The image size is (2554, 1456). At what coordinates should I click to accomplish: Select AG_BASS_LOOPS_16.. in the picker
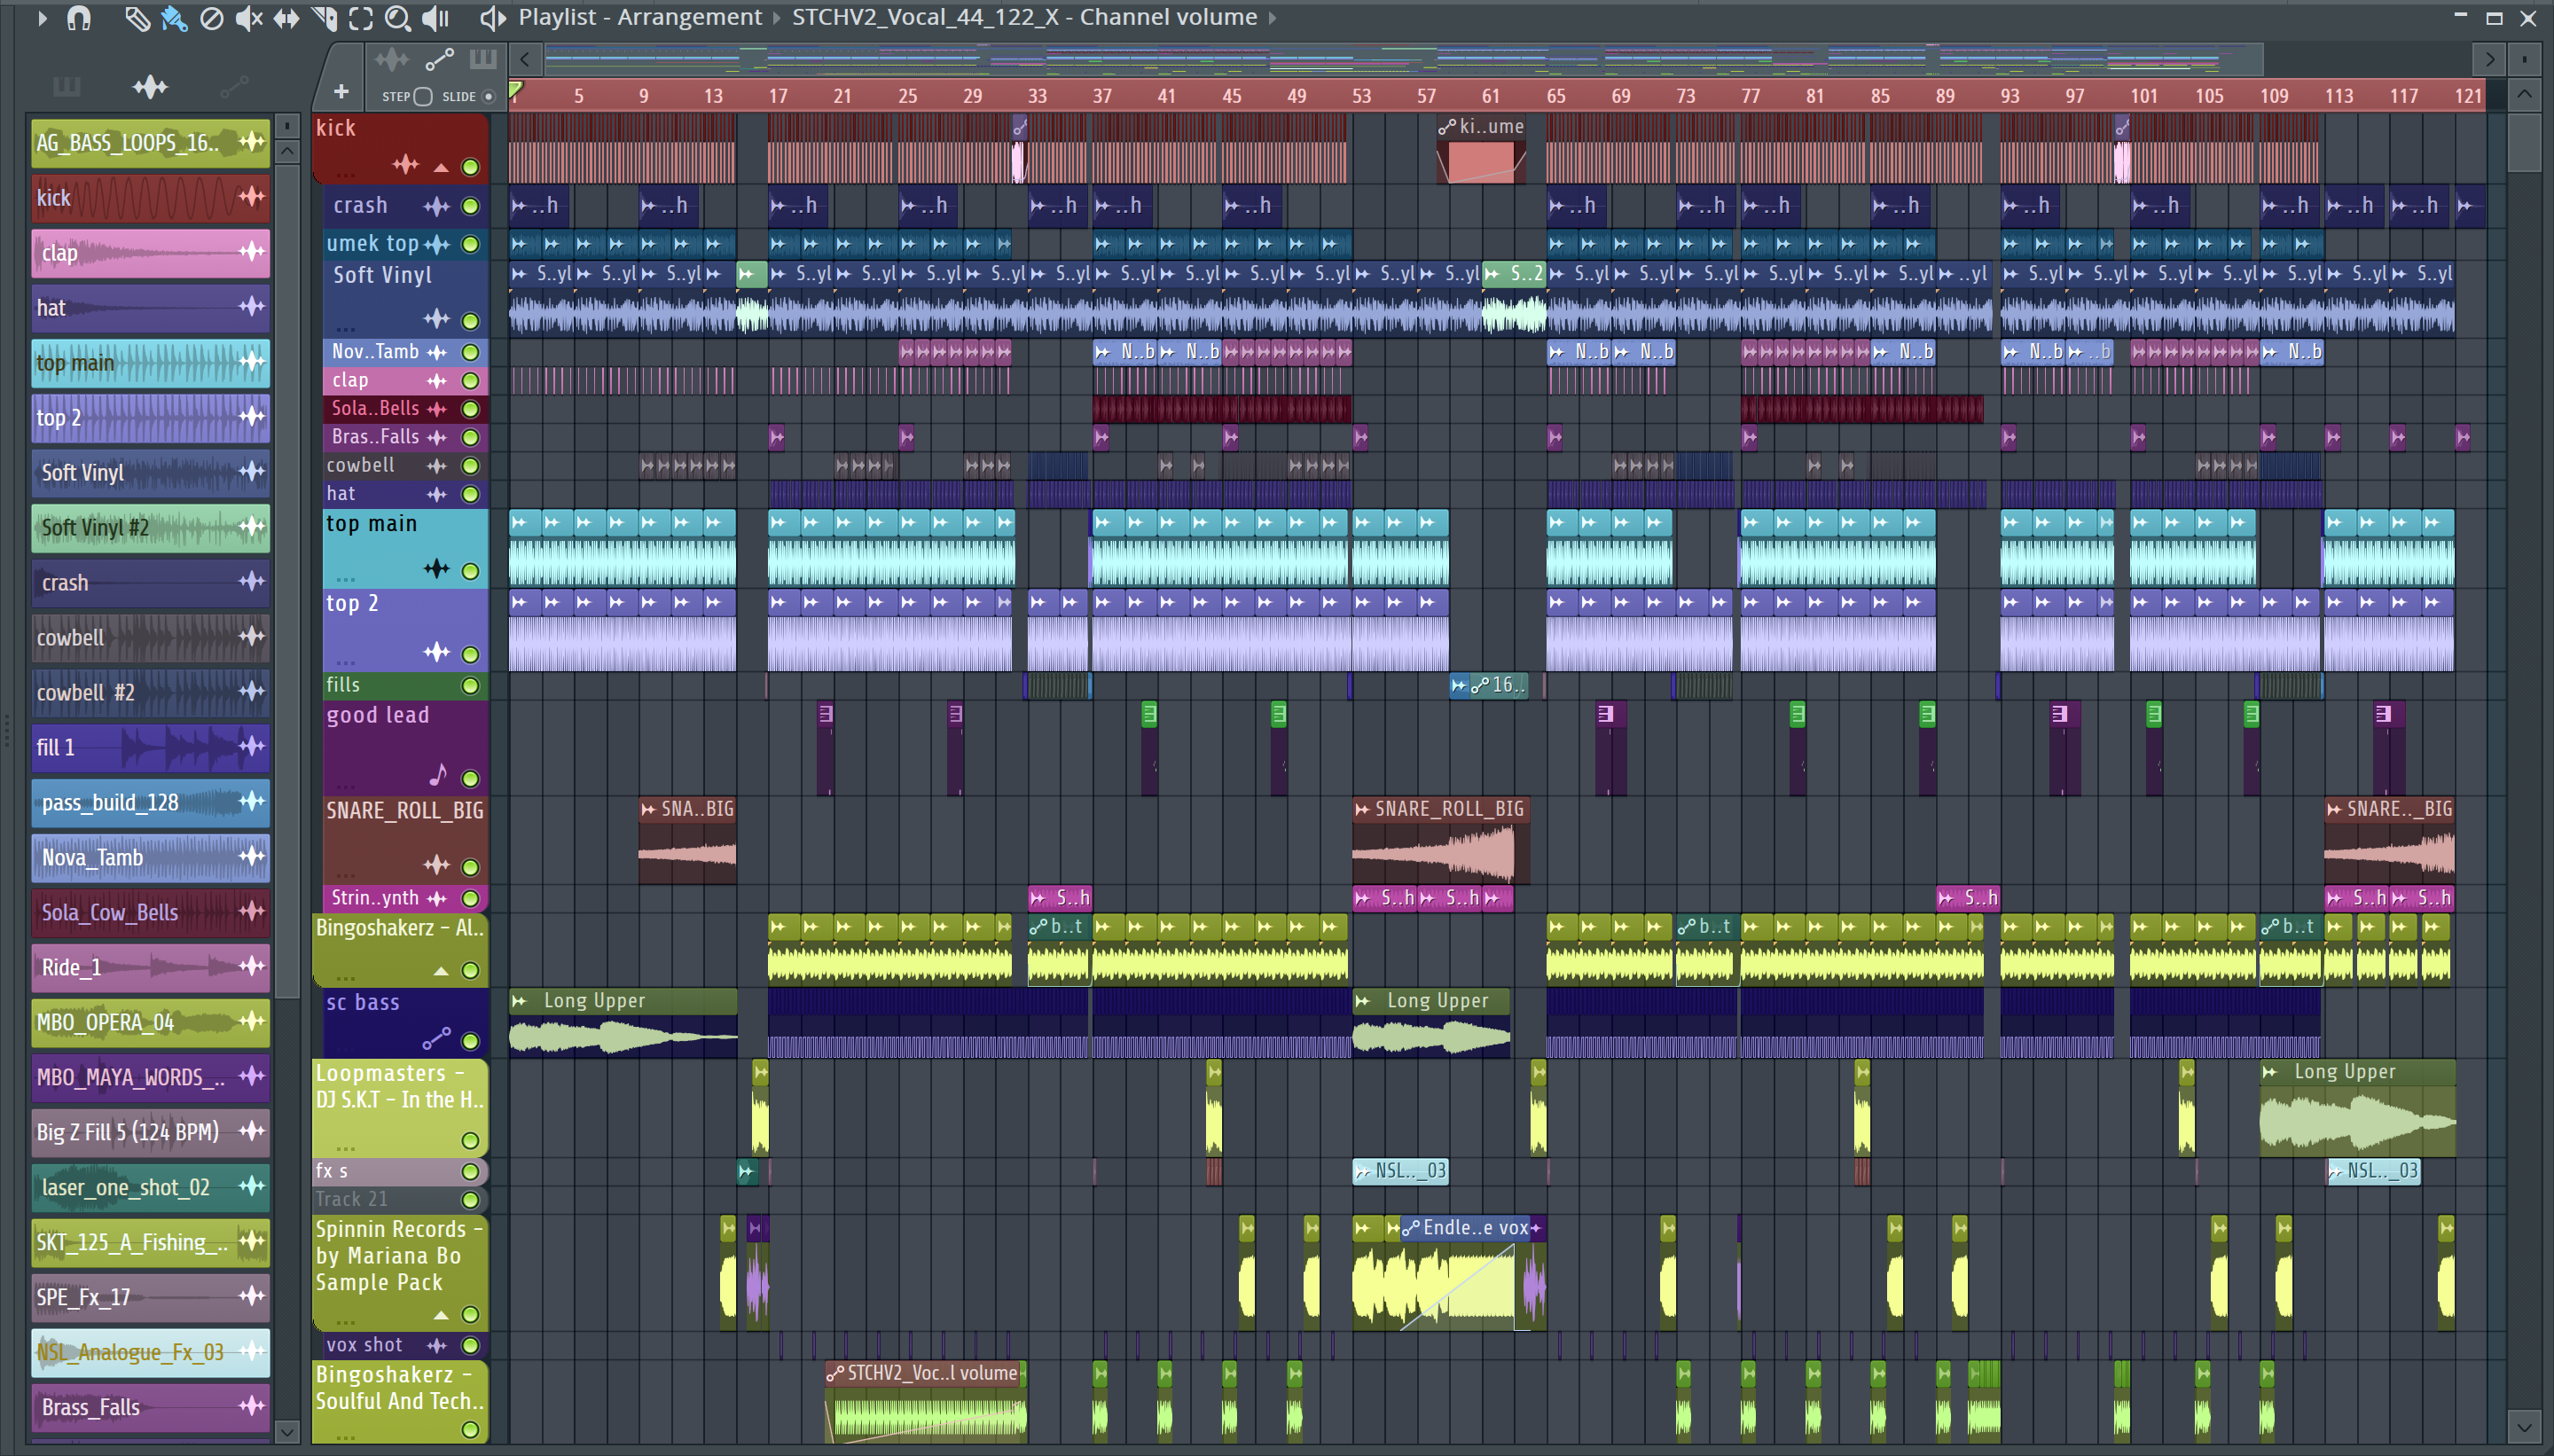(x=150, y=143)
